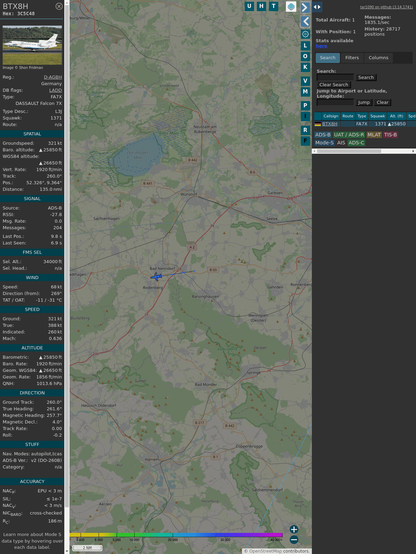This screenshot has width=416, height=554.
Task: Switch to the Filters tab
Action: [352, 58]
